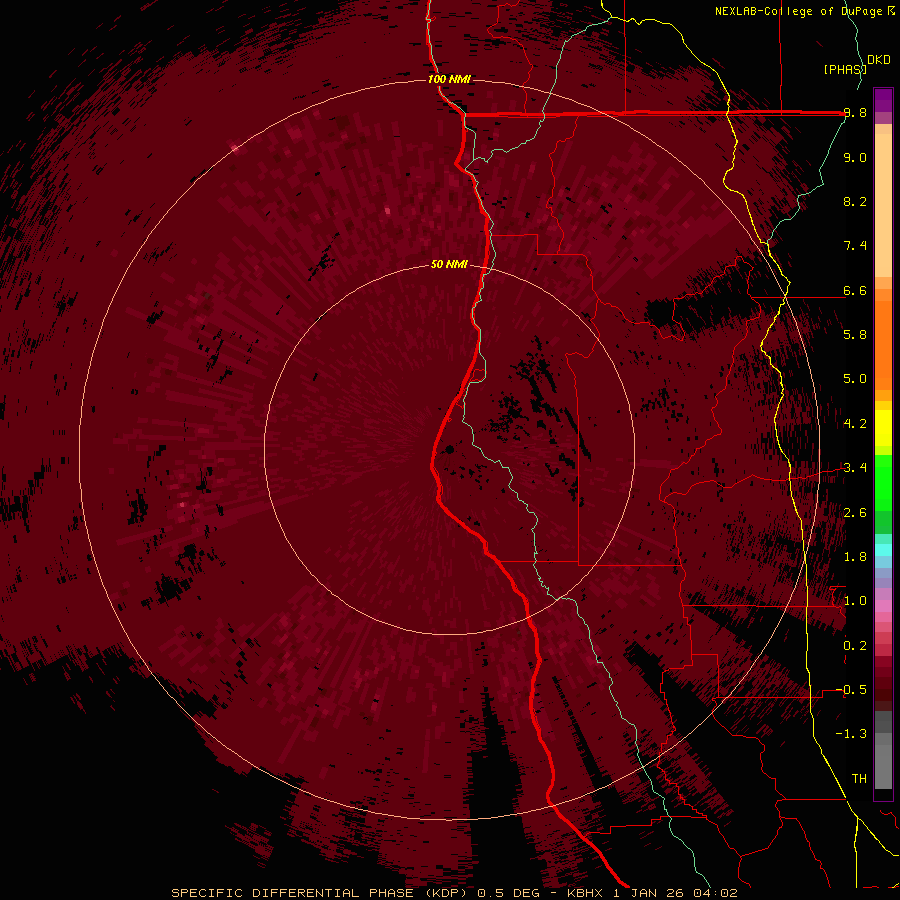Screen dimensions: 900x900
Task: Click the 5.8 scale value
Action: (x=855, y=335)
